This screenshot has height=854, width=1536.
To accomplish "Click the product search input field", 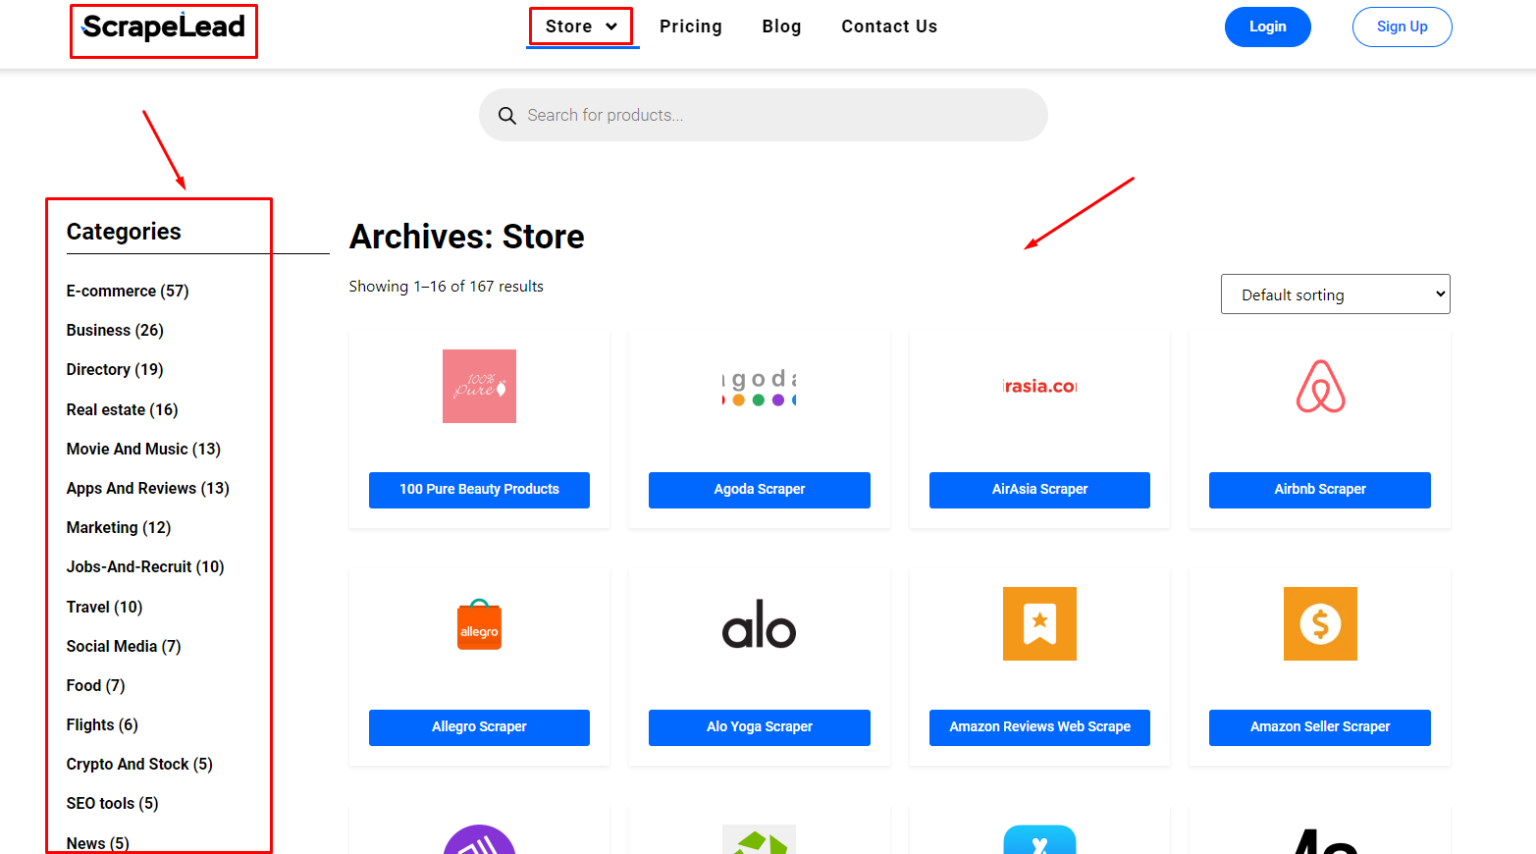I will point(763,115).
